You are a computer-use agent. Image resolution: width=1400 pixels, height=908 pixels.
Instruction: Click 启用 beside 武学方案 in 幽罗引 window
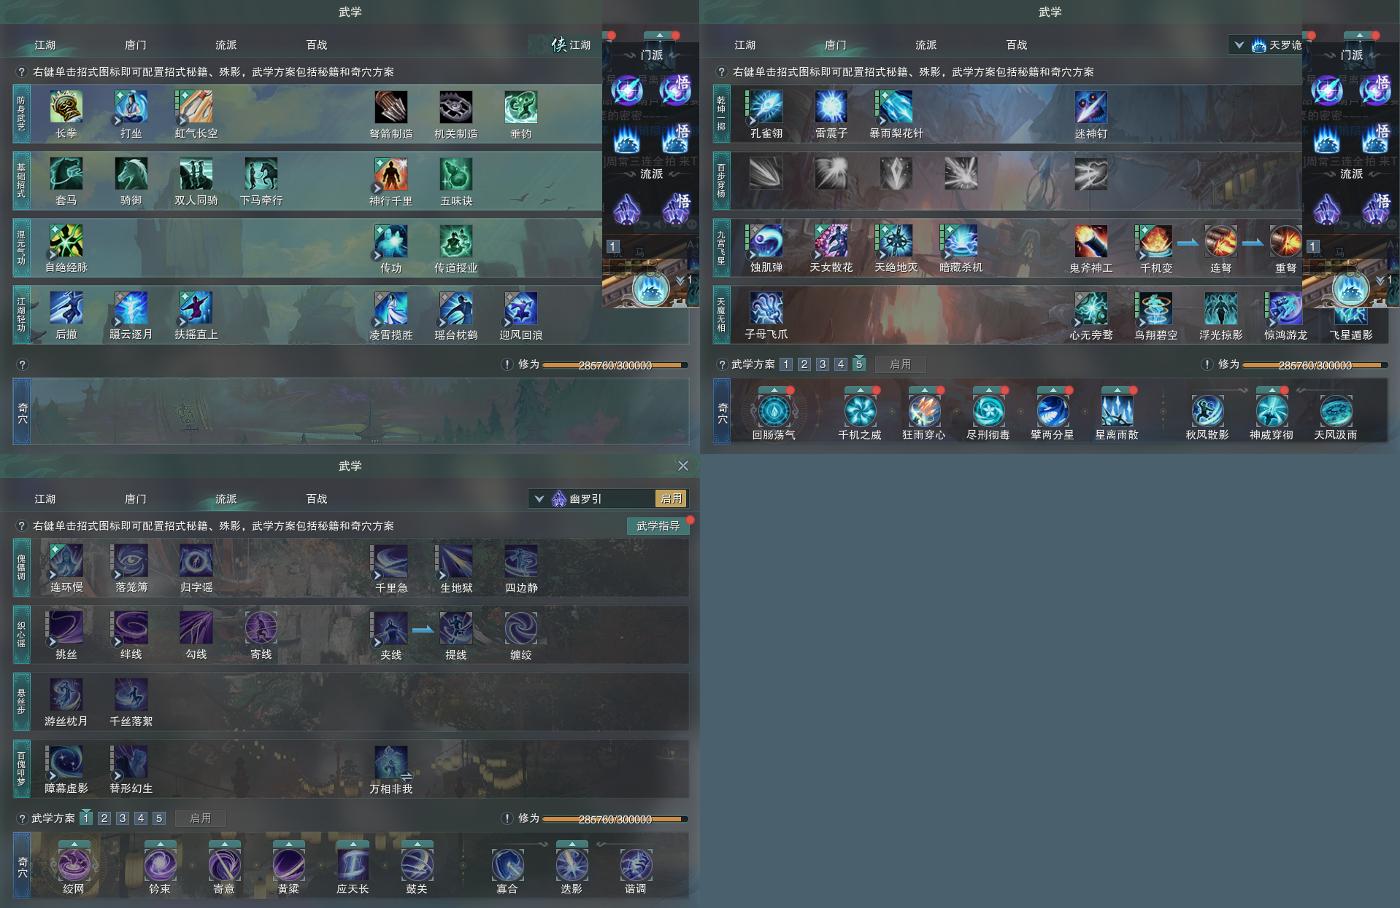click(x=200, y=819)
